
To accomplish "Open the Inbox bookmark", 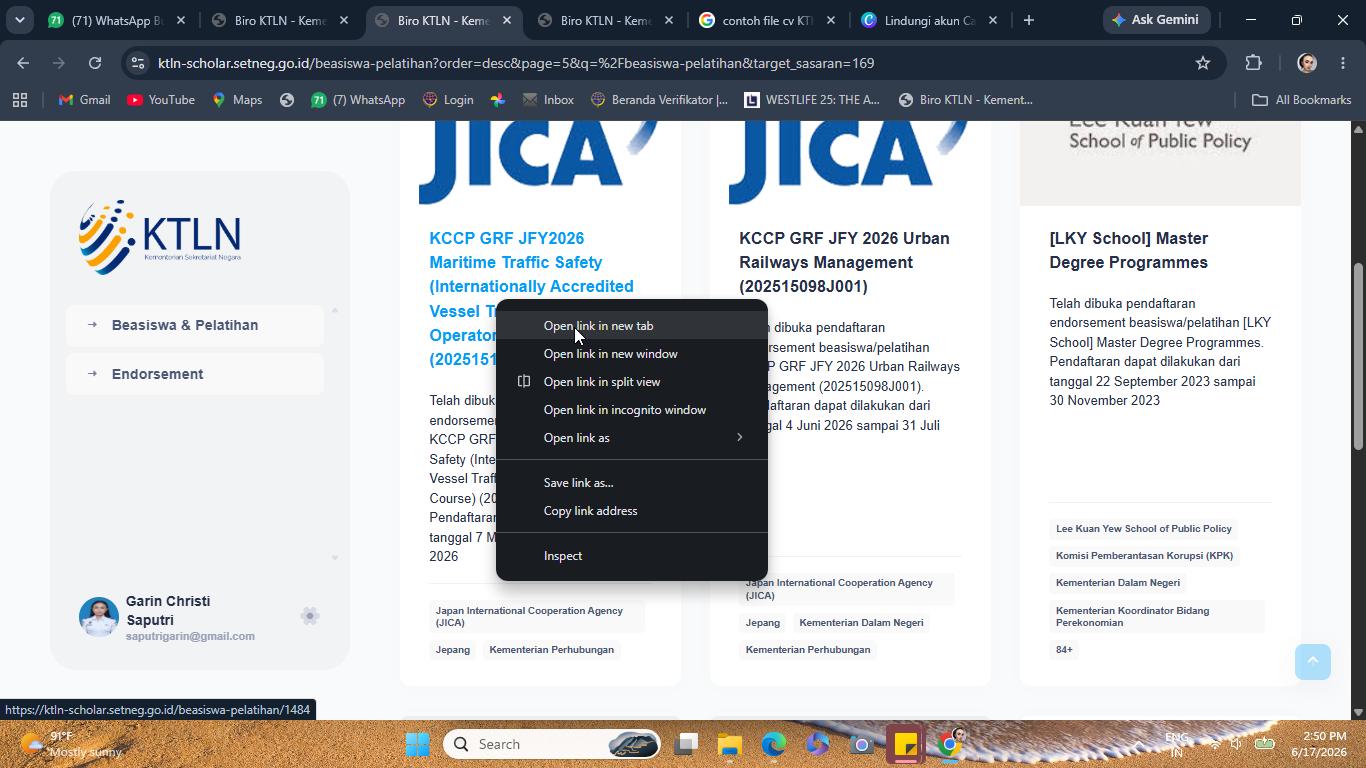I will tap(548, 100).
